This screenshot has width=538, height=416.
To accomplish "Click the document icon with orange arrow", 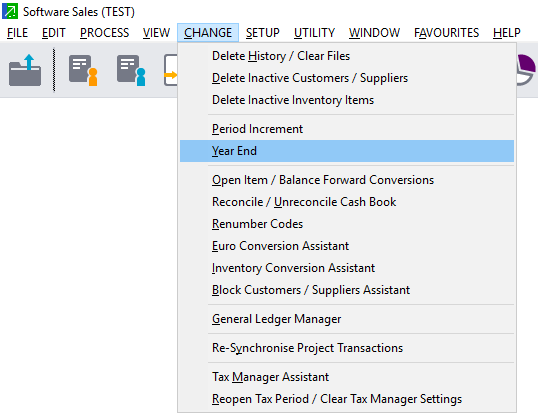I will pyautogui.click(x=171, y=70).
